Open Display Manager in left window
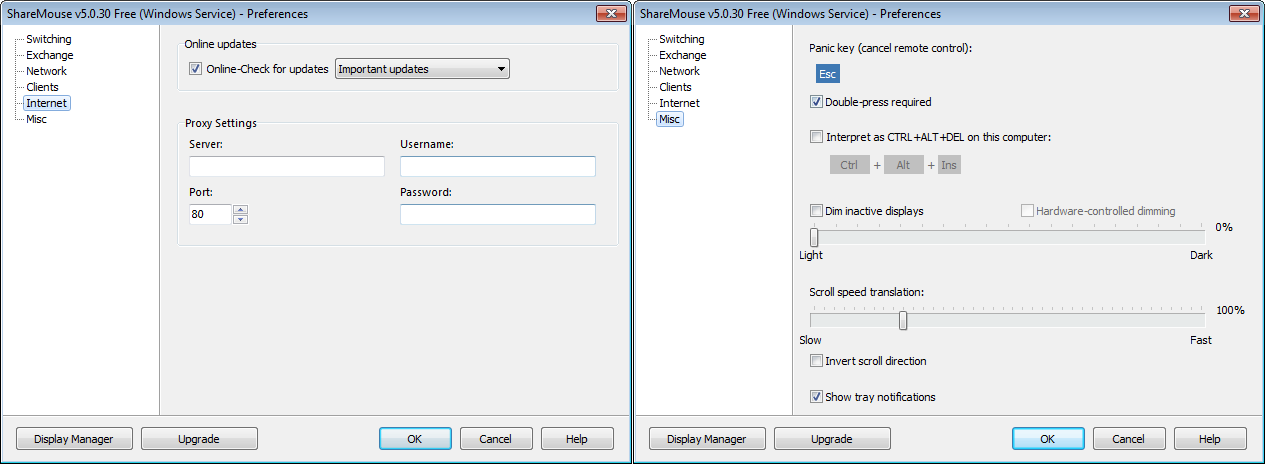1267x464 pixels. [x=73, y=439]
